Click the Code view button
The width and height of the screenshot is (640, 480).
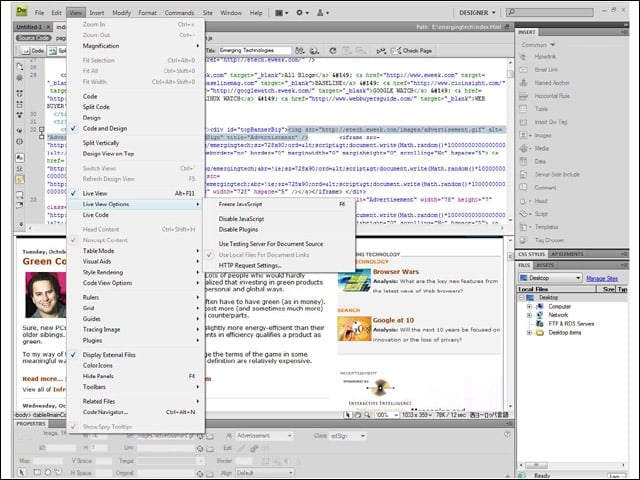[x=33, y=51]
